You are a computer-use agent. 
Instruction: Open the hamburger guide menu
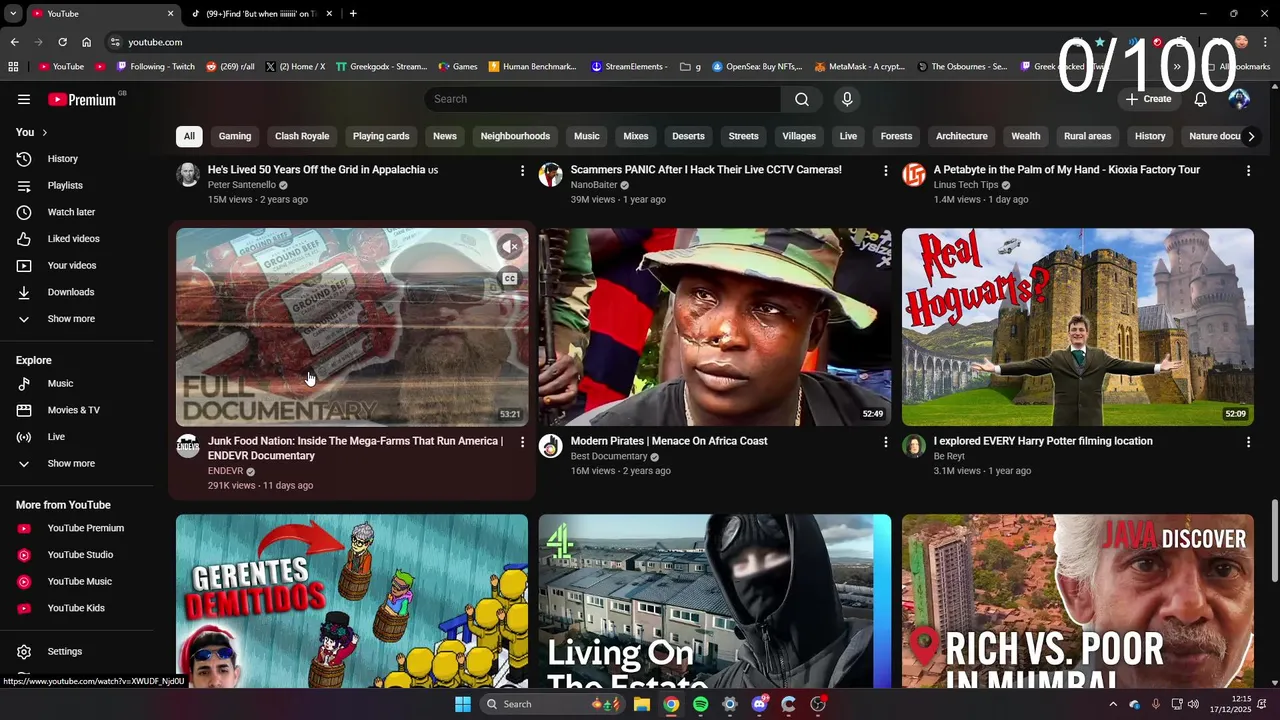pyautogui.click(x=24, y=99)
